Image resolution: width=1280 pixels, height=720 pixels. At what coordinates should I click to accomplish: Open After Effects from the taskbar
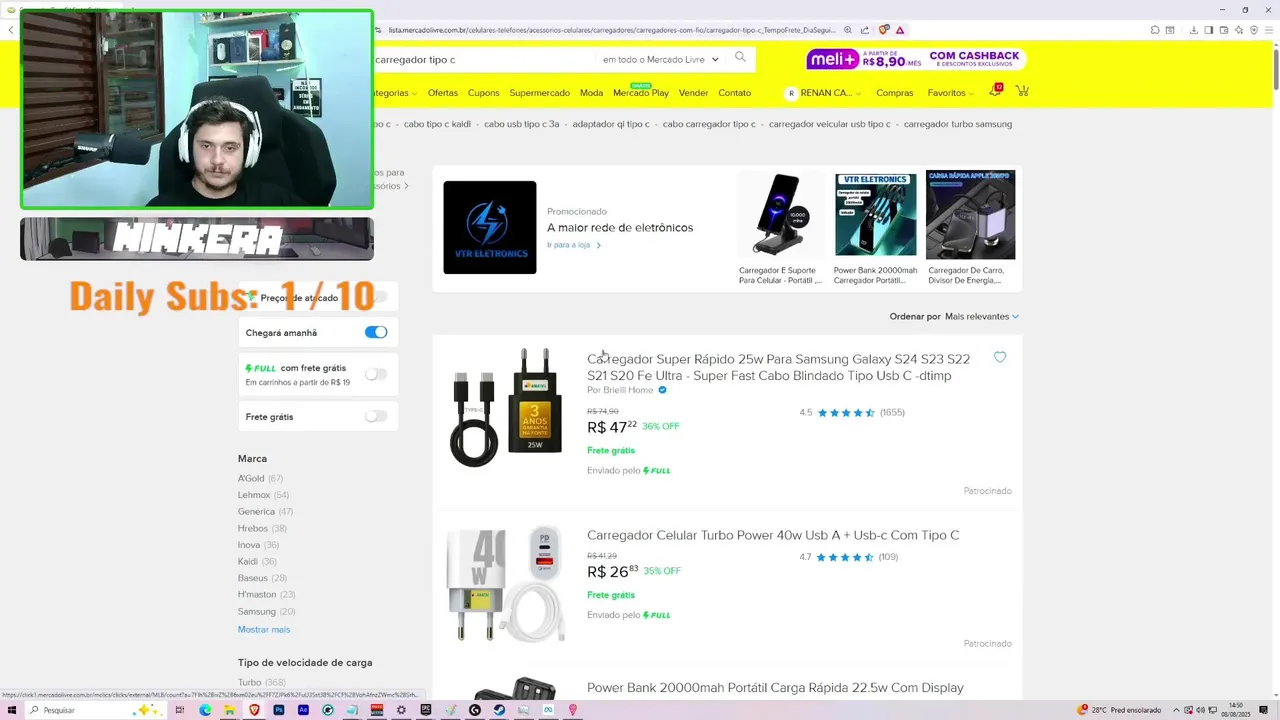click(x=303, y=710)
